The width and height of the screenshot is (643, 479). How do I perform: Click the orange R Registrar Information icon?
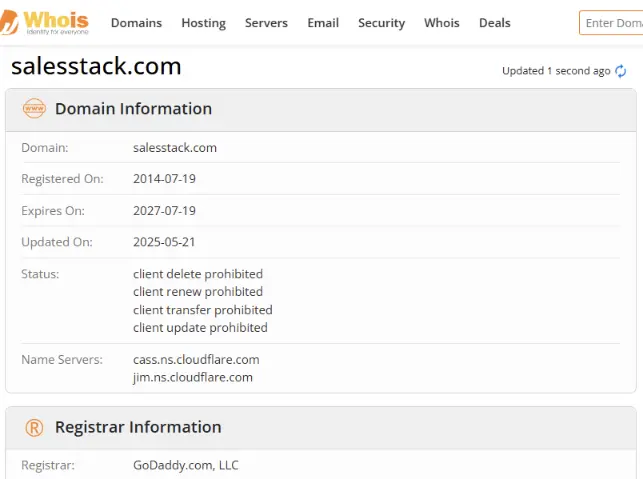[x=34, y=428]
